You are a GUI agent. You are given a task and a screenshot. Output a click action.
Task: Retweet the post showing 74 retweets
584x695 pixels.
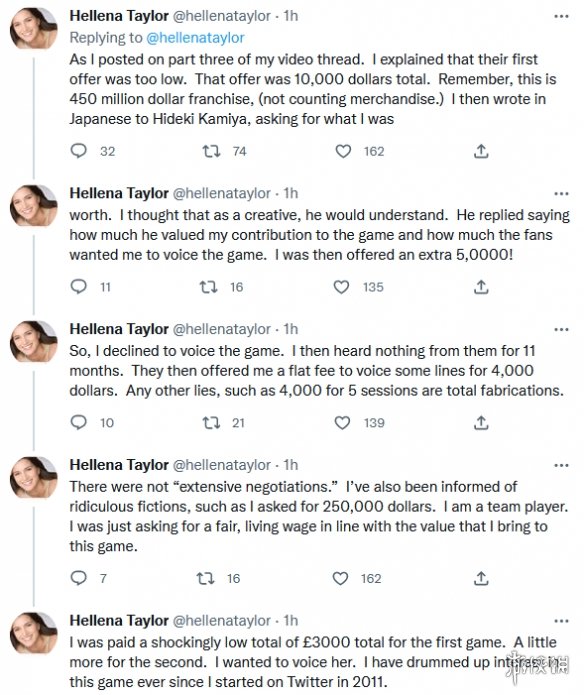click(211, 152)
